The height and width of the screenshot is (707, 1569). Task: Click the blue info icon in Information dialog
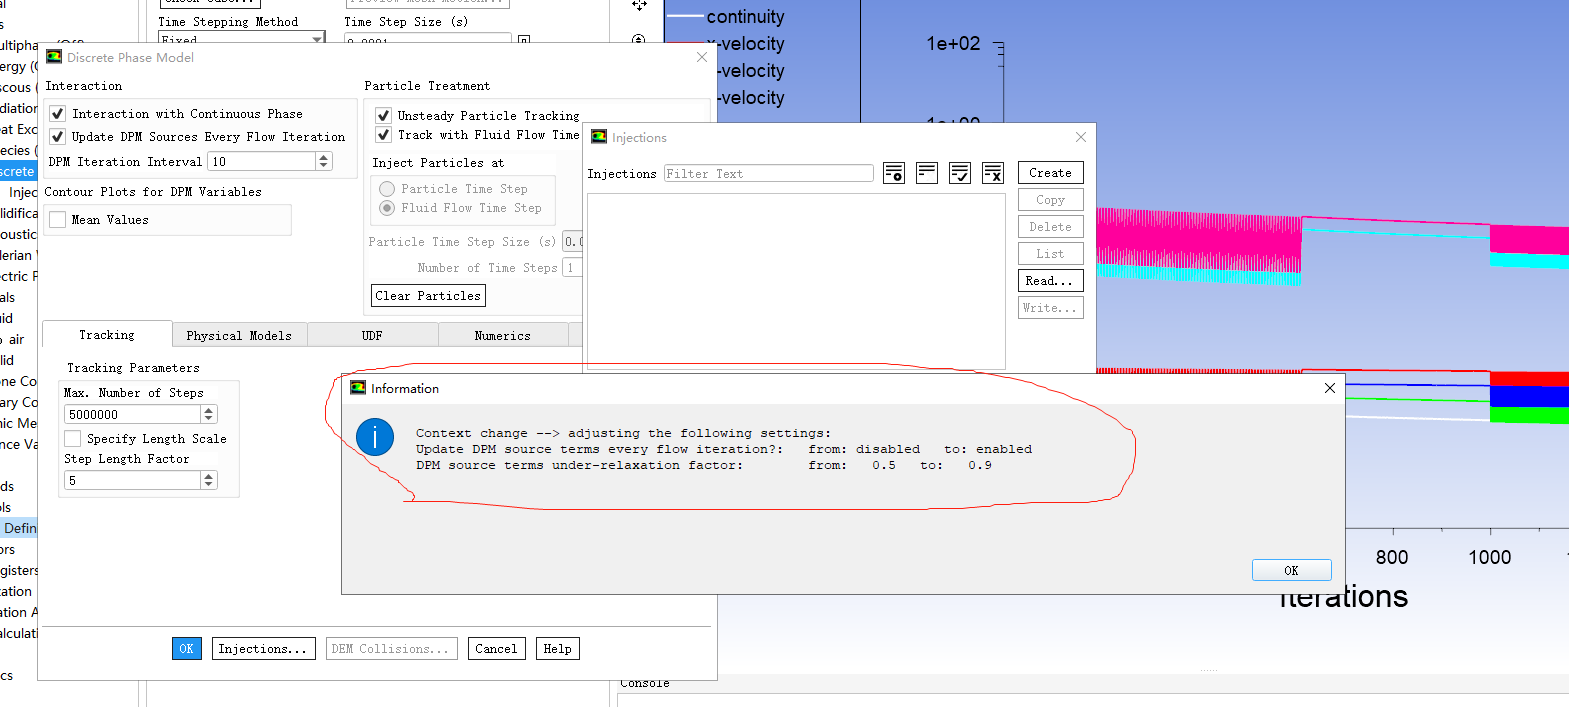(x=375, y=437)
